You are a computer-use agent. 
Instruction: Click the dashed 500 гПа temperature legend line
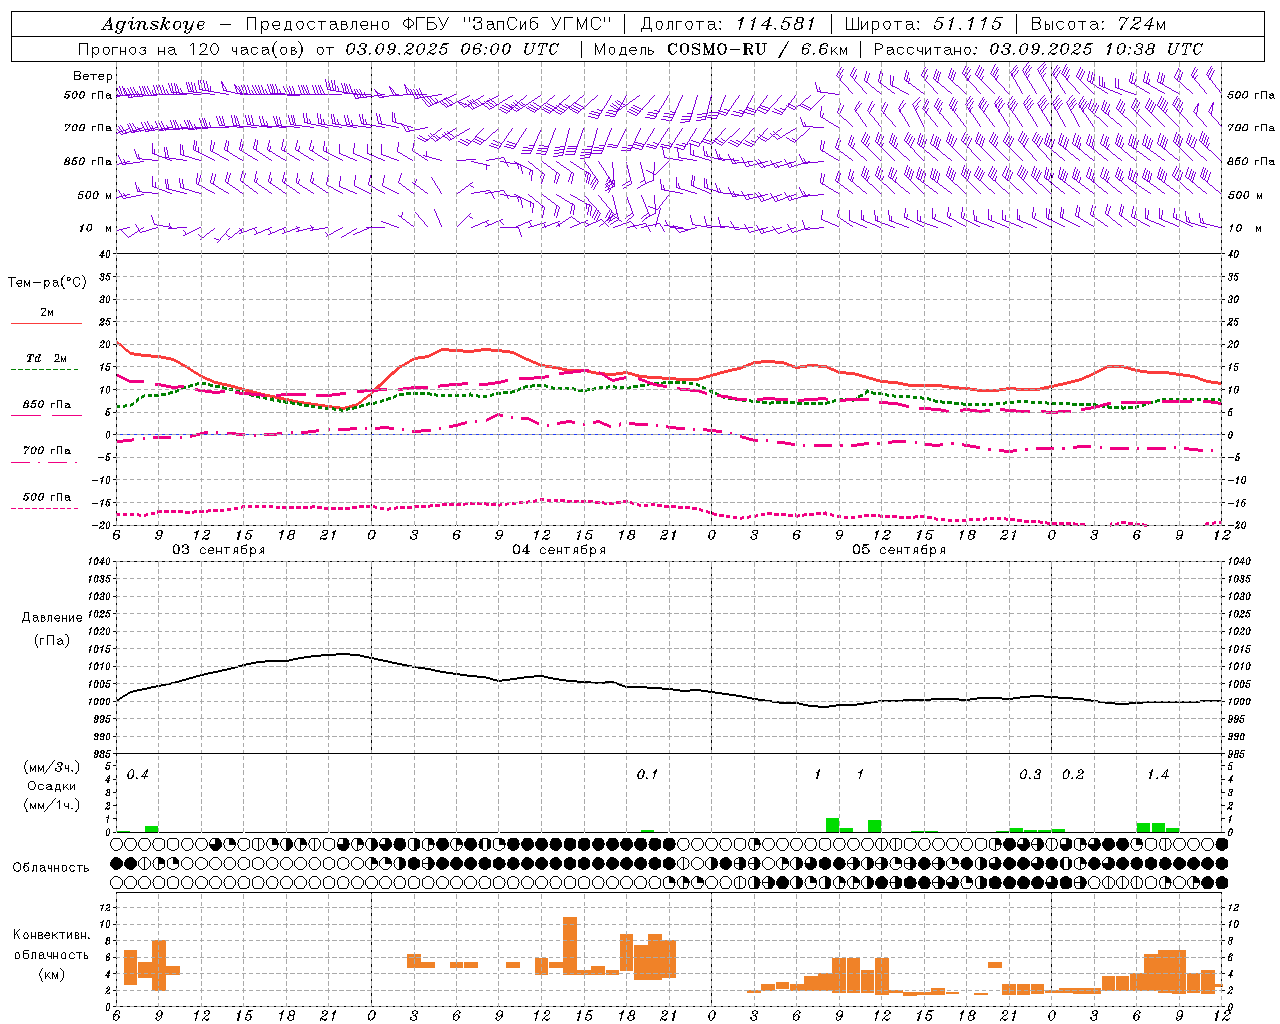(x=45, y=509)
